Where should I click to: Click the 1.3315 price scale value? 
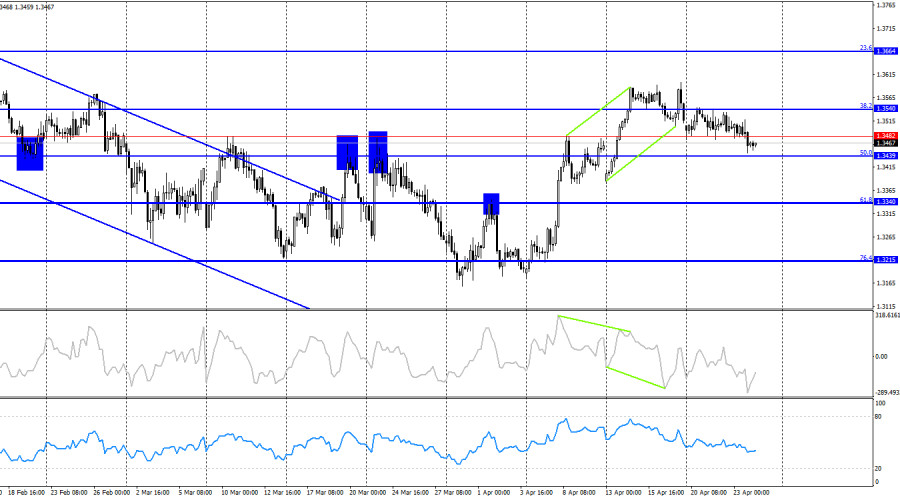(886, 214)
